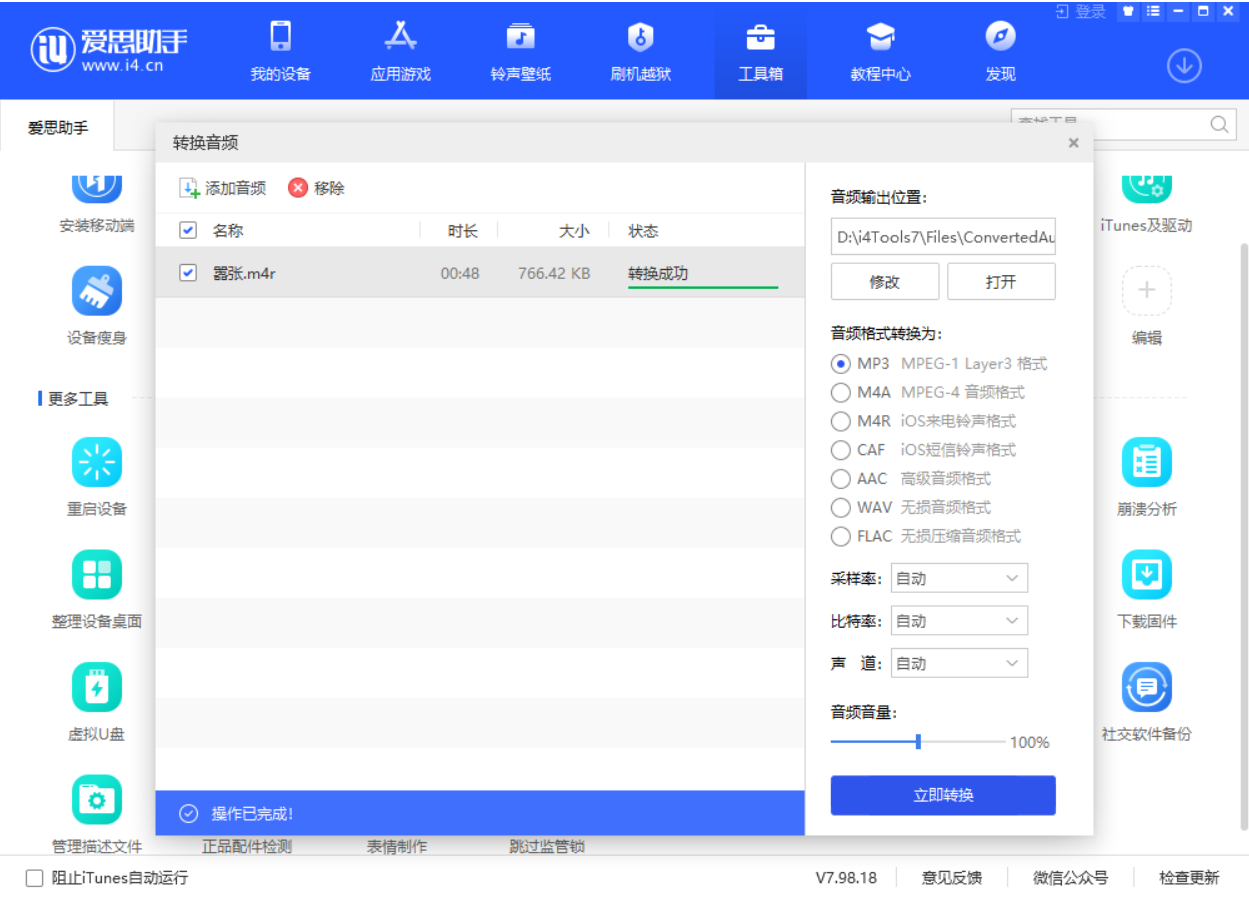Open the 铃声壁纸 section
The image size is (1249, 899).
pos(520,50)
